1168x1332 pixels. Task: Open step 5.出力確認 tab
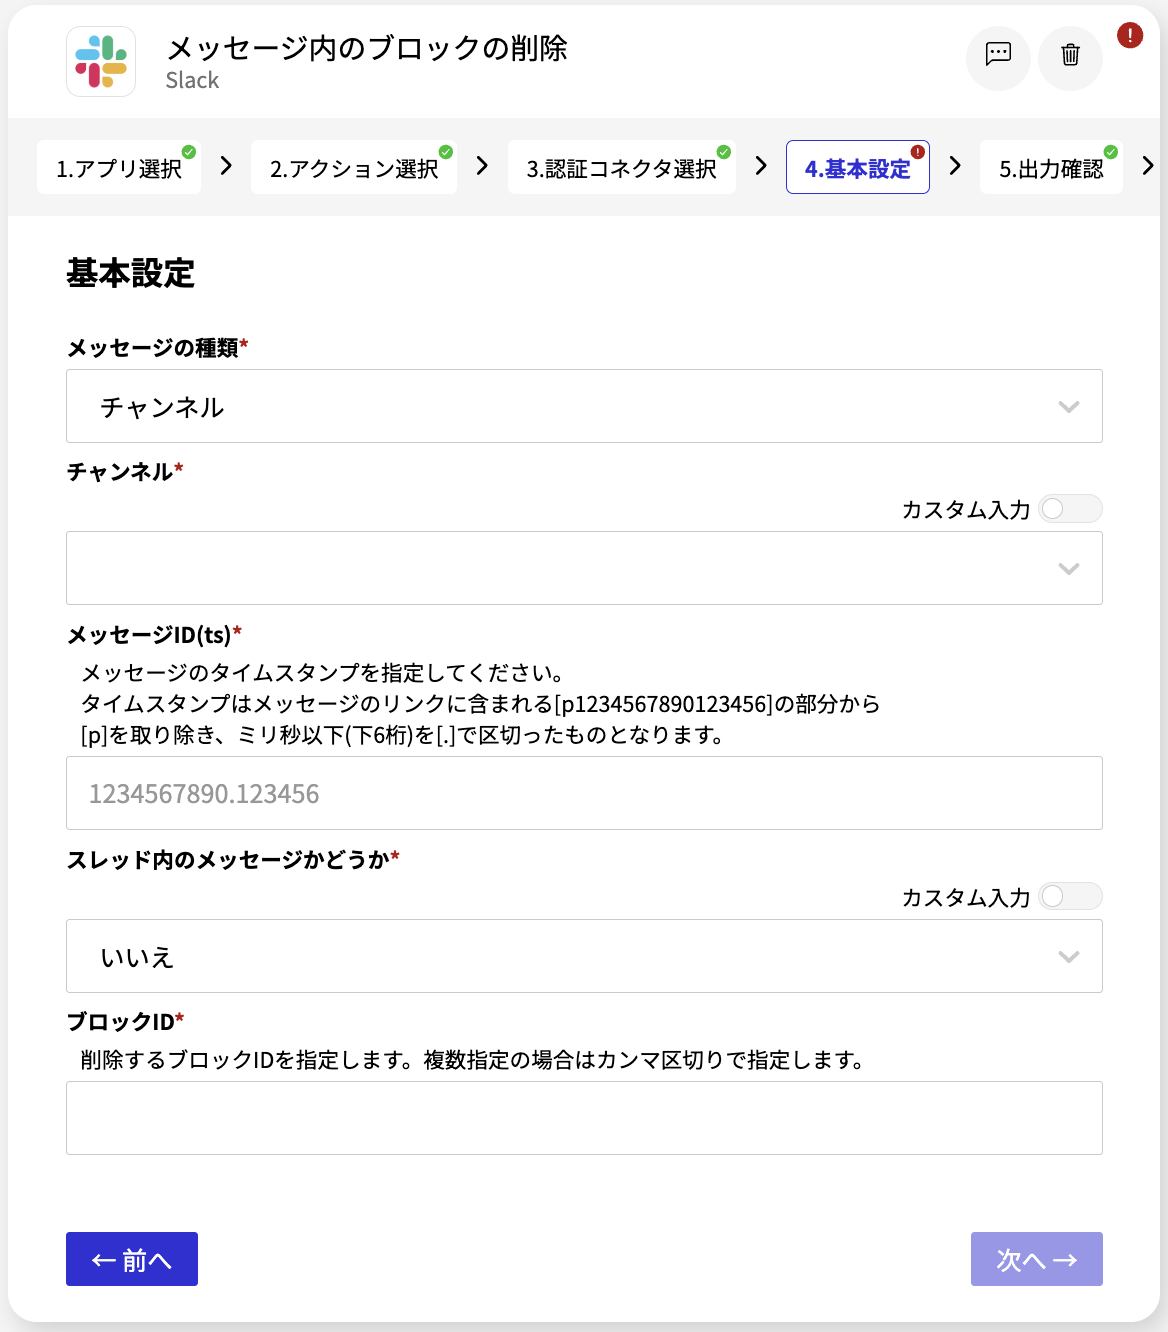[1051, 168]
